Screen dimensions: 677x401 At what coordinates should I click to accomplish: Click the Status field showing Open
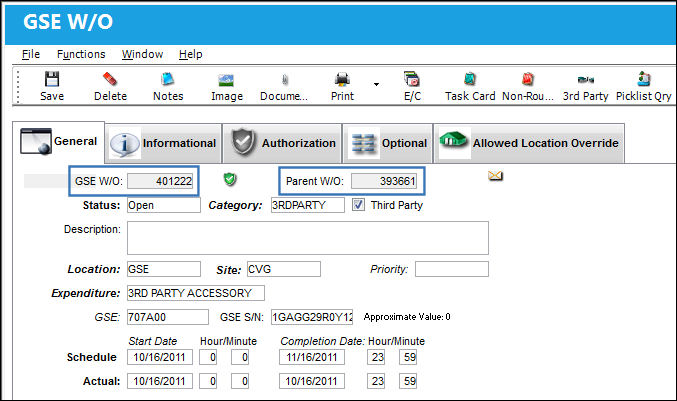pyautogui.click(x=164, y=205)
